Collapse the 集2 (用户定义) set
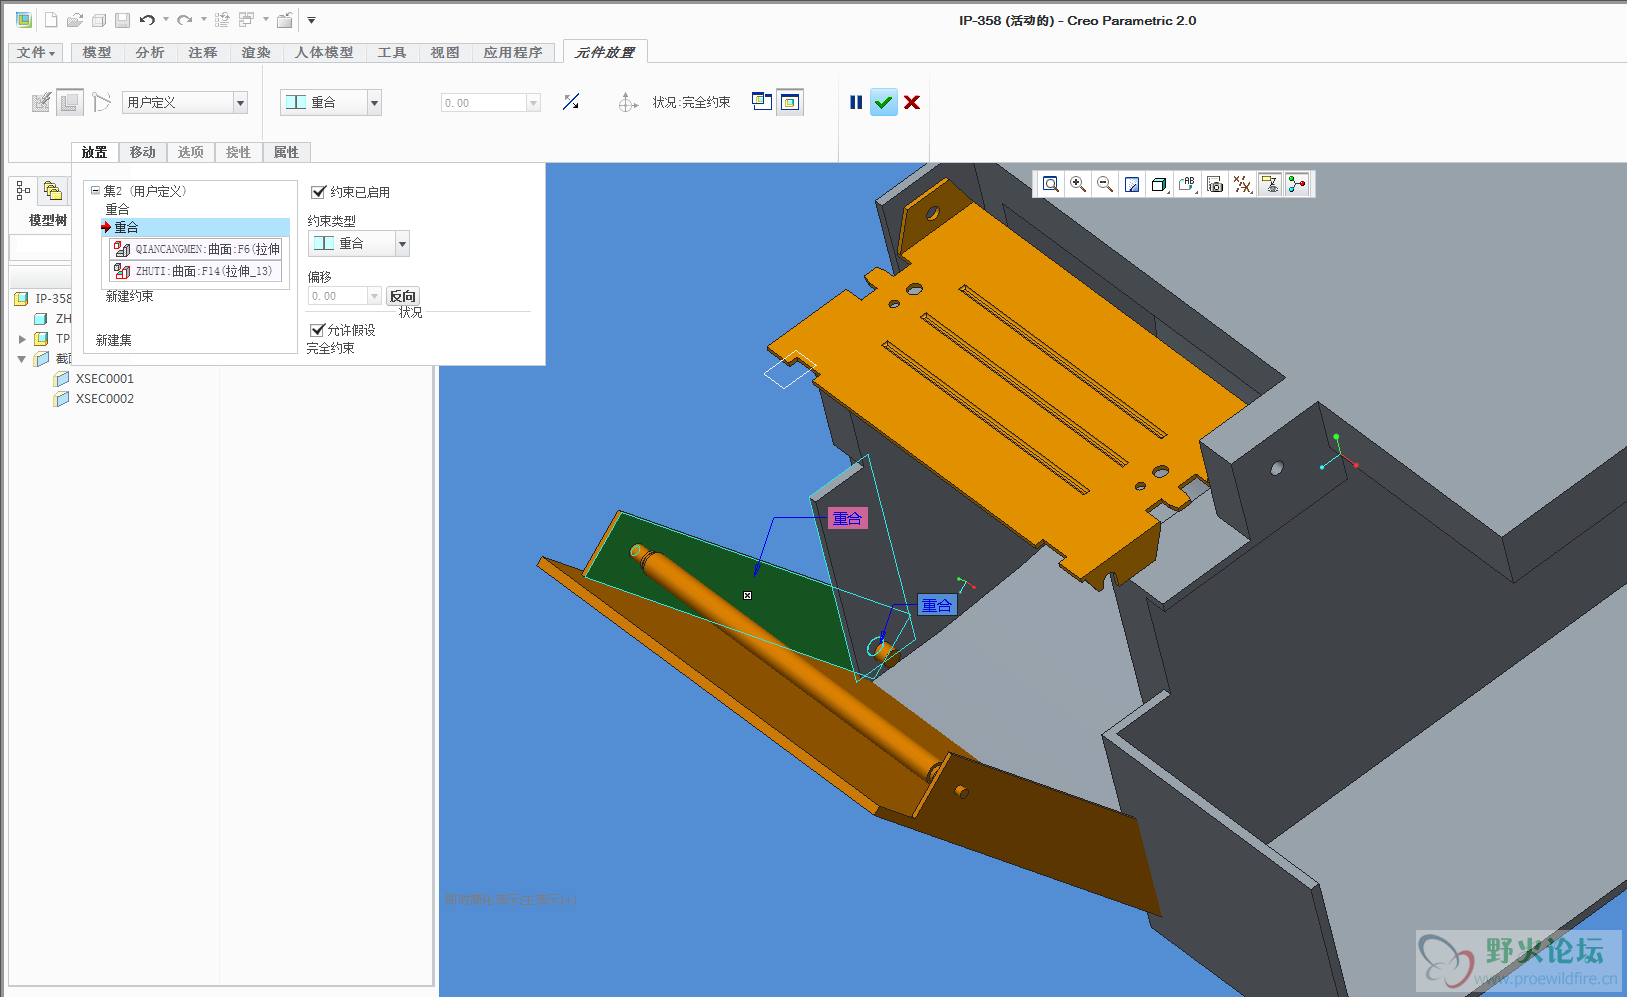This screenshot has height=997, width=1627. click(96, 190)
